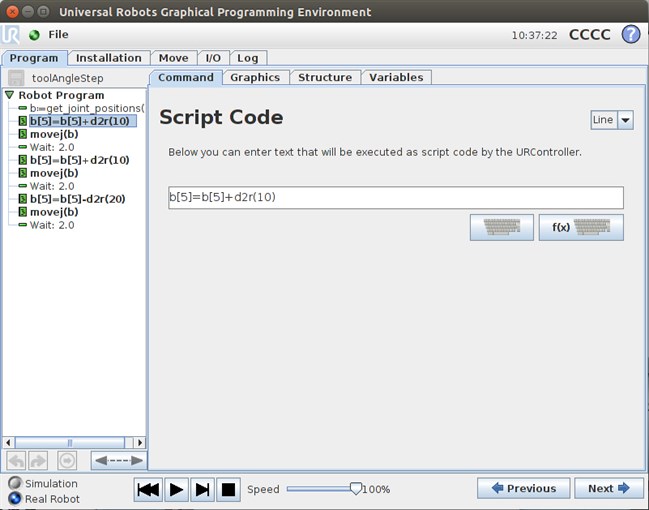
Task: Click the horizontal scrollbar thumb in the tree
Action: tap(70, 443)
